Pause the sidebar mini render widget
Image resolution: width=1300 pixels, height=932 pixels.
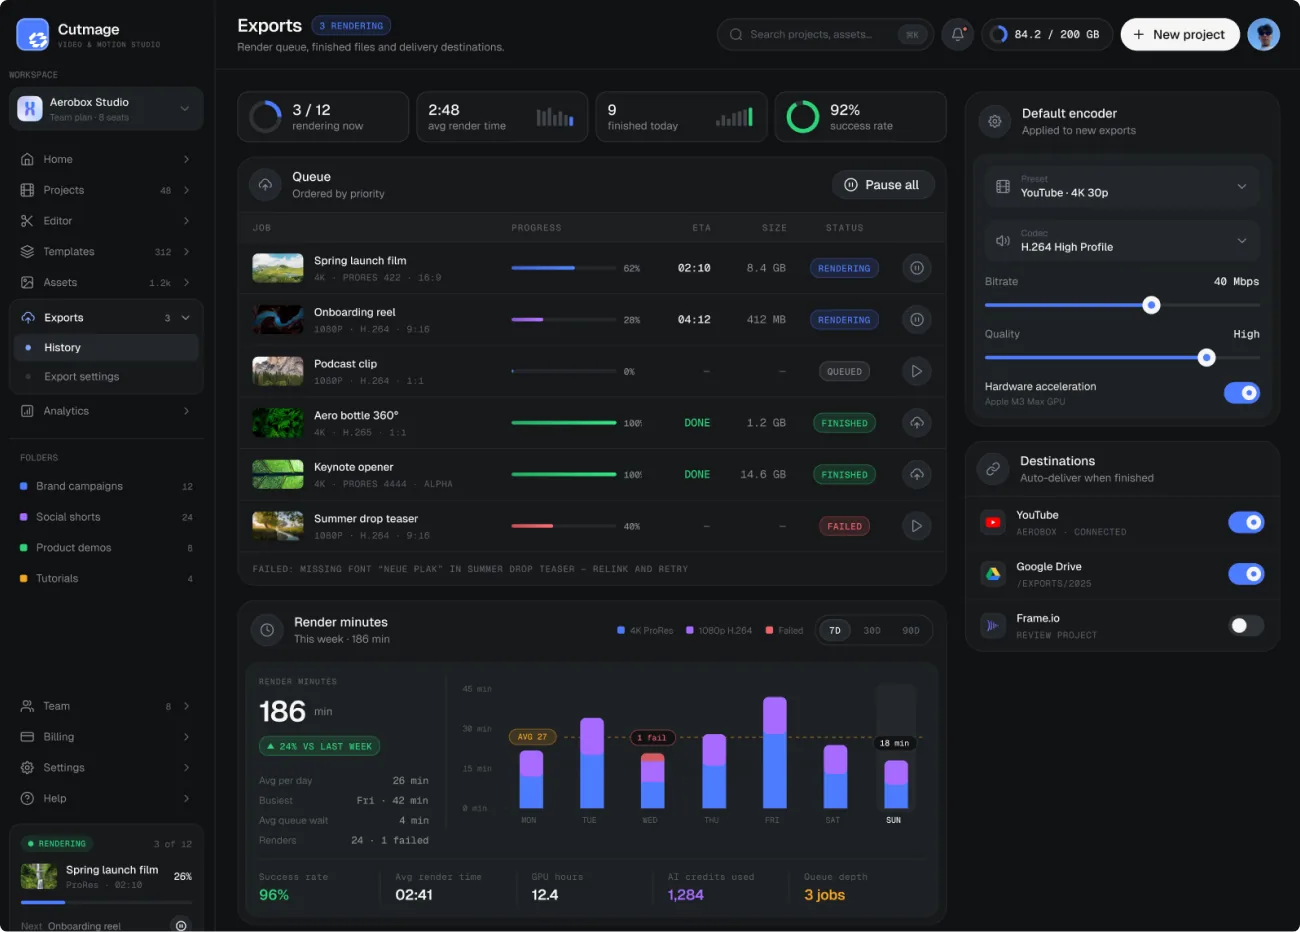tap(180, 925)
